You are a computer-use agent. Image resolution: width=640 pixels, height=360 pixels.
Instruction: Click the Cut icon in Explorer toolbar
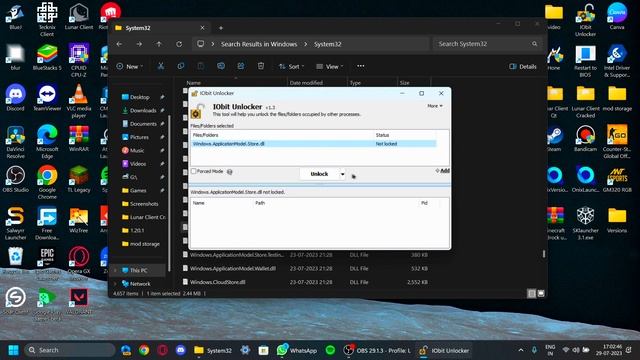[161, 66]
